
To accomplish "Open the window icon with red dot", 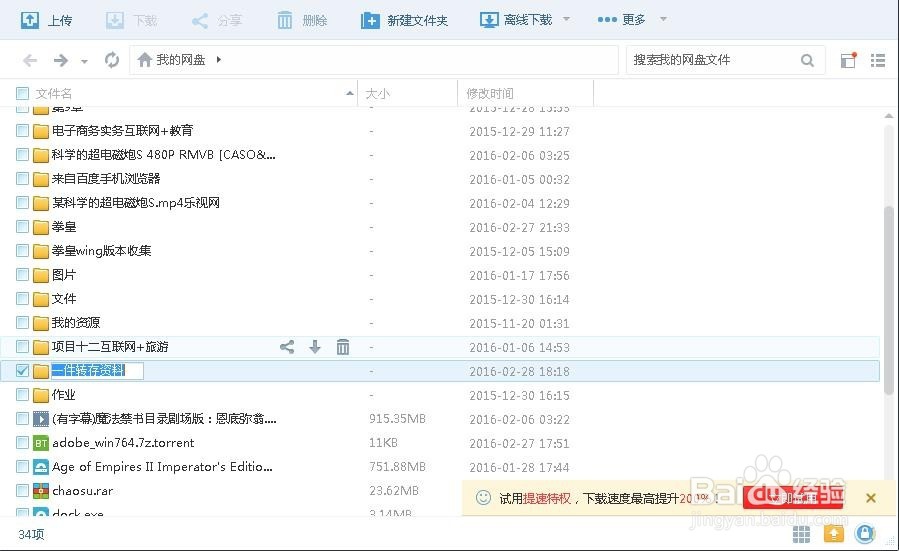I will tap(849, 60).
